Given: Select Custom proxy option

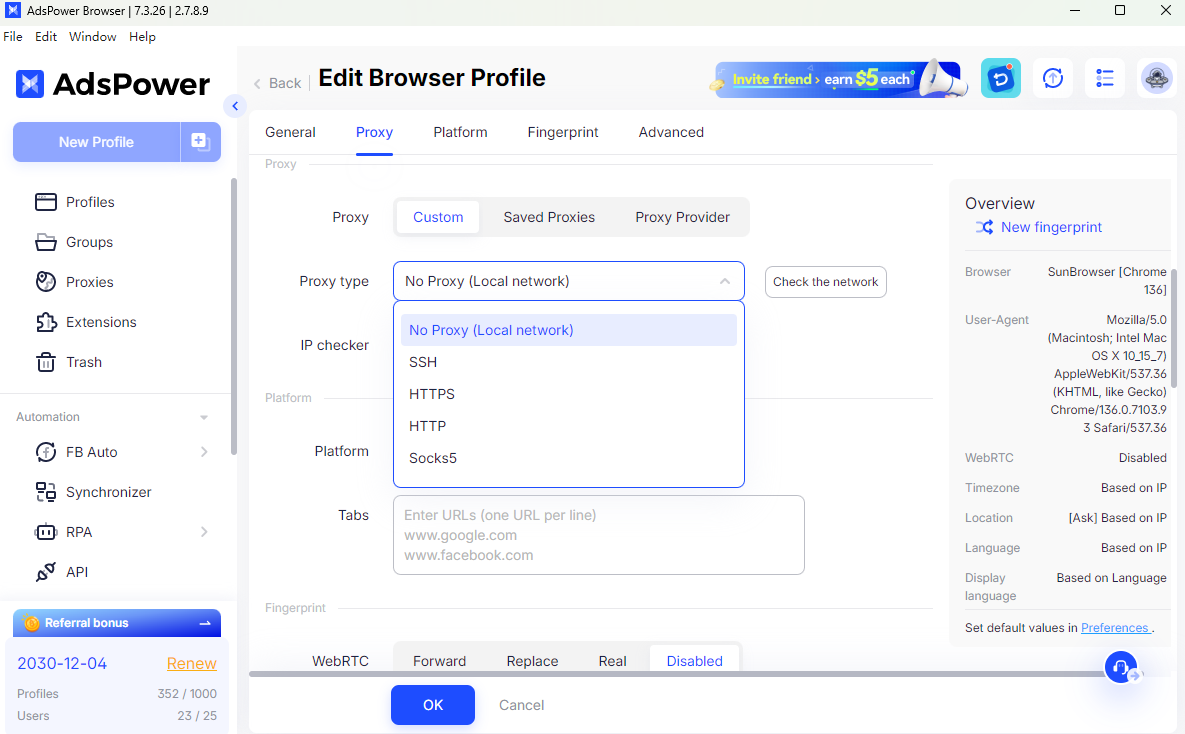Looking at the screenshot, I should [438, 217].
